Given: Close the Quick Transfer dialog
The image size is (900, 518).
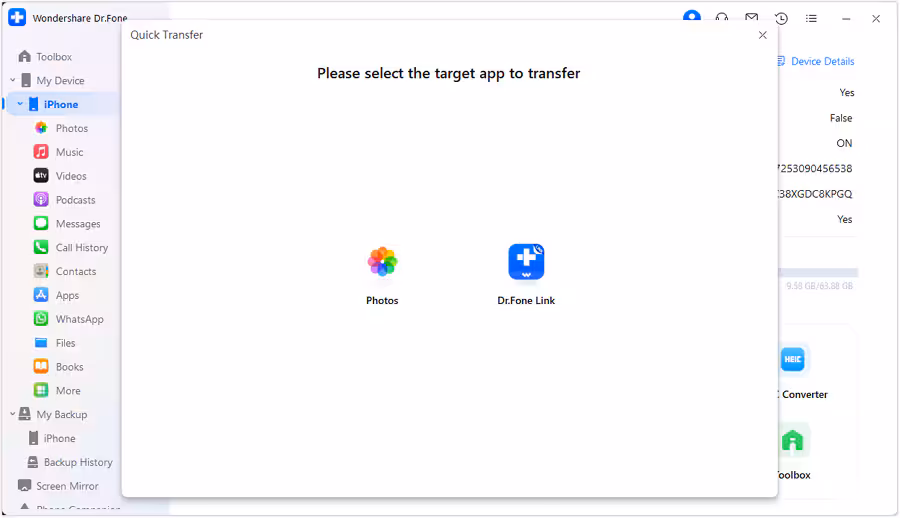Looking at the screenshot, I should point(762,35).
